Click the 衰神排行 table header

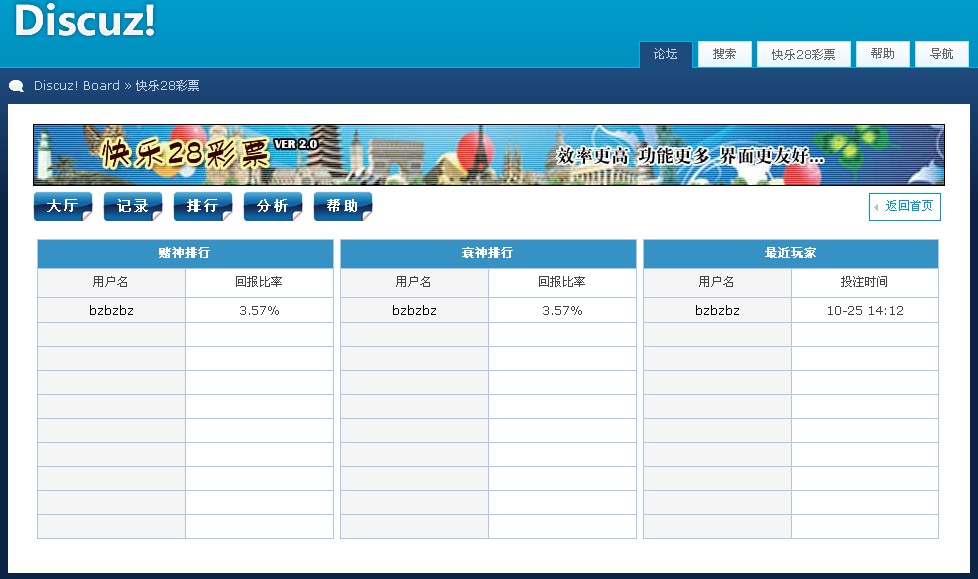tap(488, 253)
